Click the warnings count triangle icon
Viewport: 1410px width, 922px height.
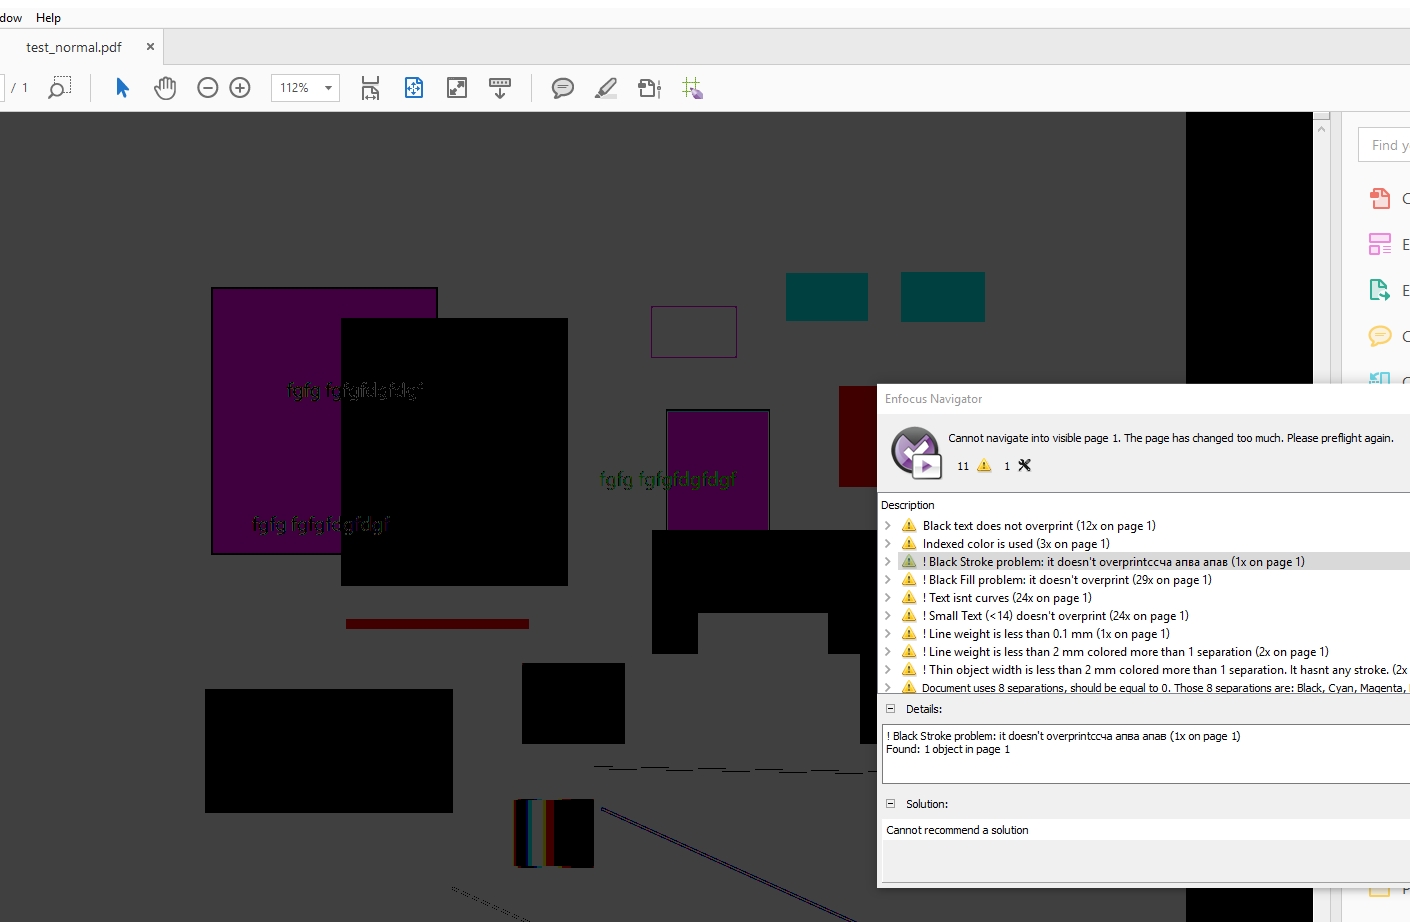984,466
